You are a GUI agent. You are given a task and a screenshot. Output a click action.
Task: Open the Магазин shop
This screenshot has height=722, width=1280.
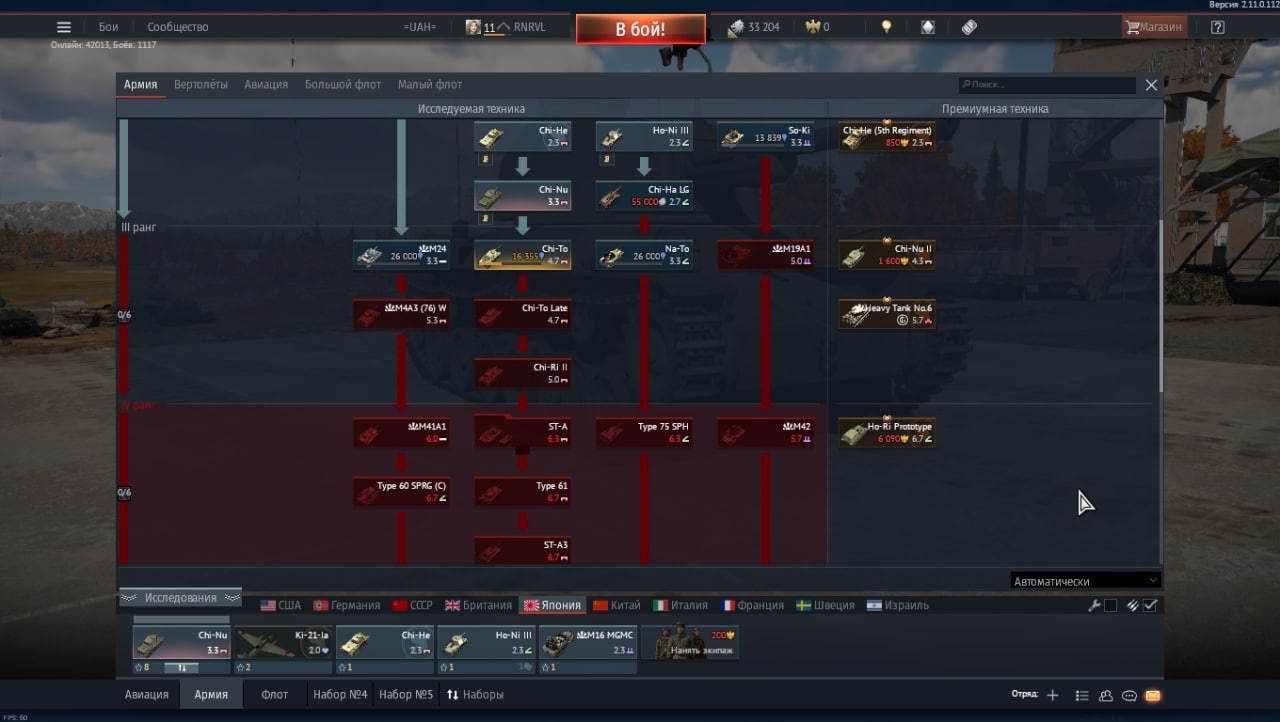(1154, 27)
